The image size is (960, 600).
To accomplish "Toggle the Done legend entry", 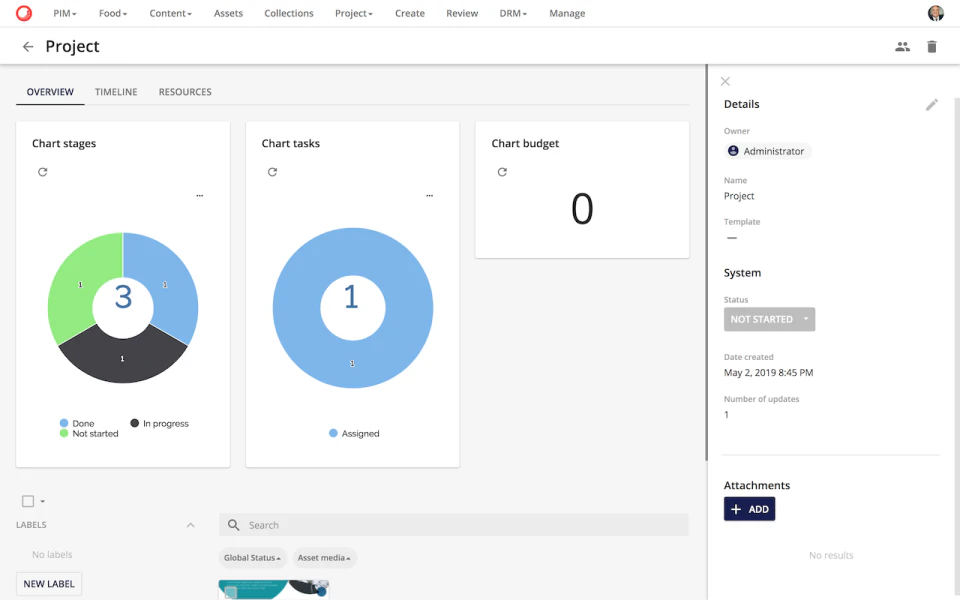I will coord(79,423).
